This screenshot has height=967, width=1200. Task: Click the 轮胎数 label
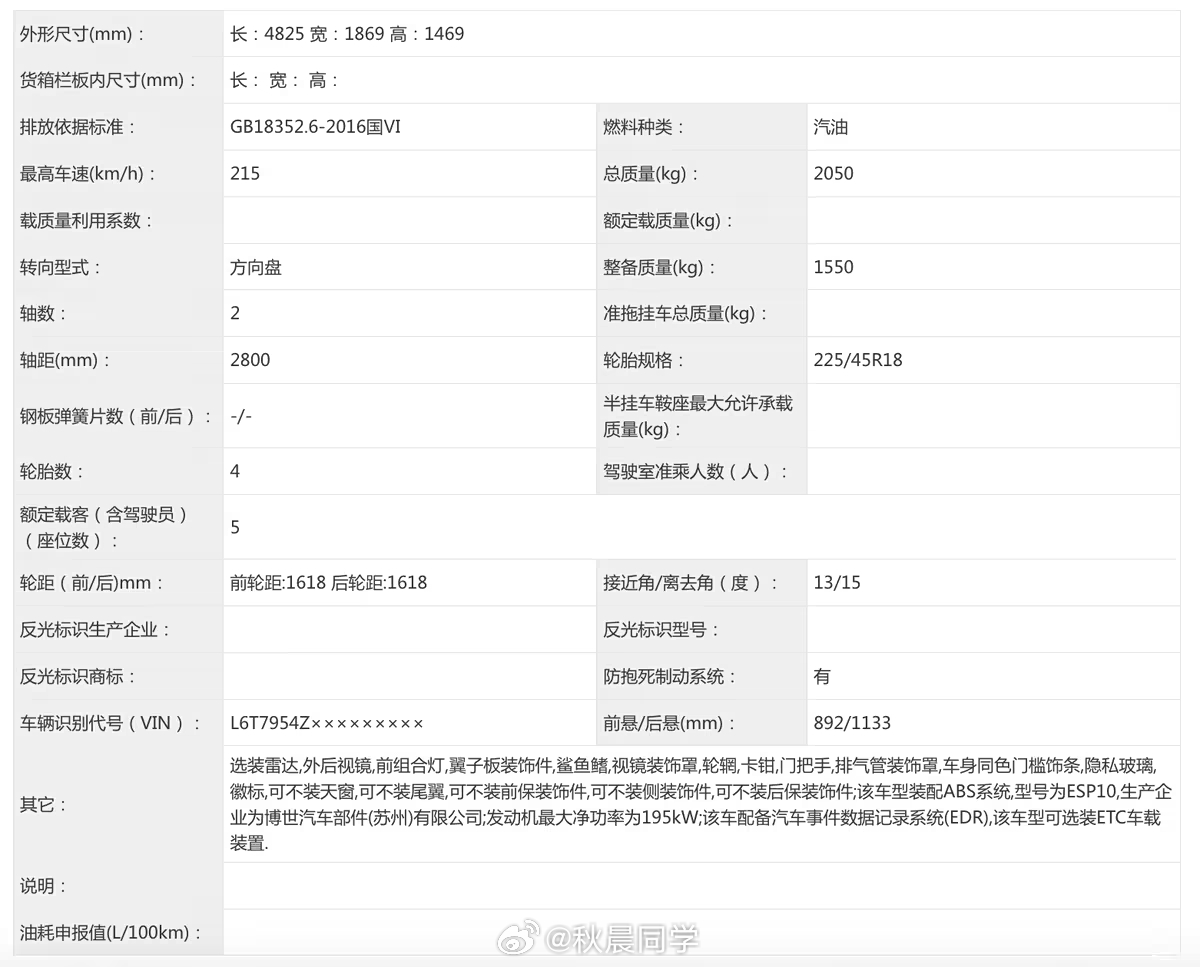pos(53,471)
